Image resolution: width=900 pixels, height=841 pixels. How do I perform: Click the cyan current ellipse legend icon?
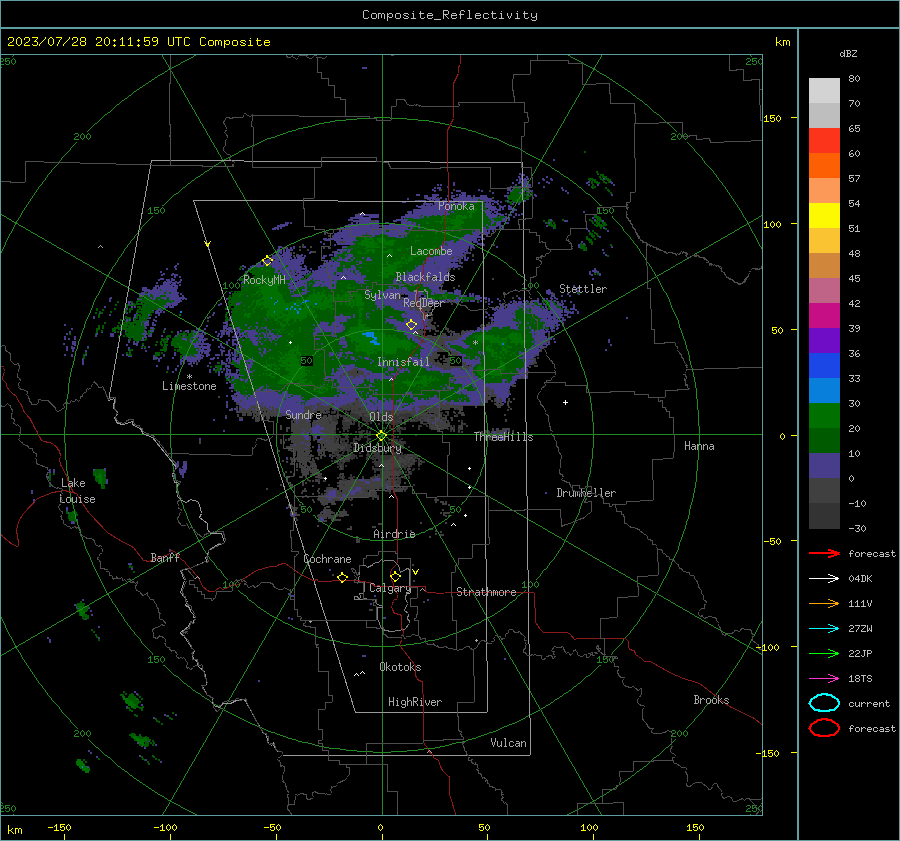[824, 703]
